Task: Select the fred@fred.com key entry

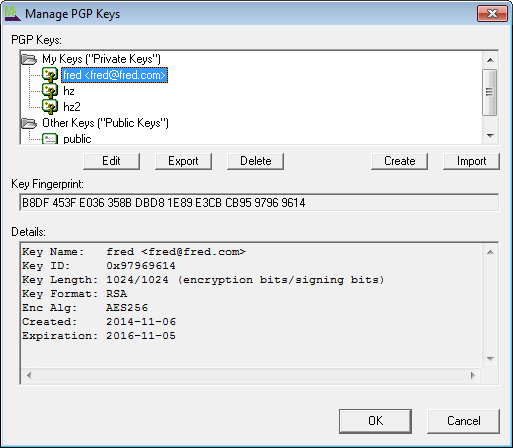Action: [x=114, y=75]
